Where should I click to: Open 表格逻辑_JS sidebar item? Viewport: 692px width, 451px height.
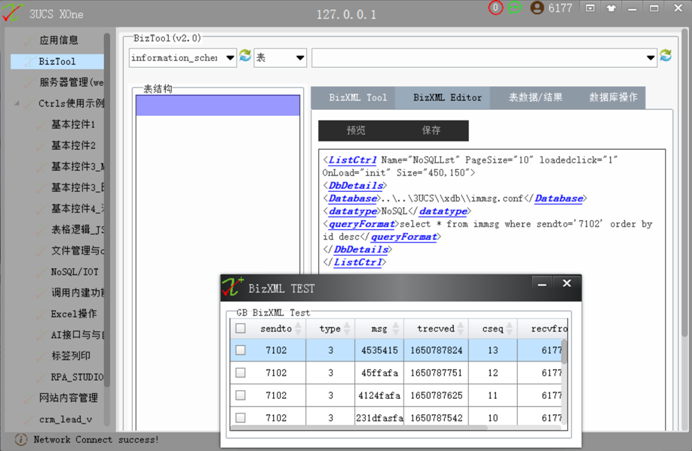78,229
